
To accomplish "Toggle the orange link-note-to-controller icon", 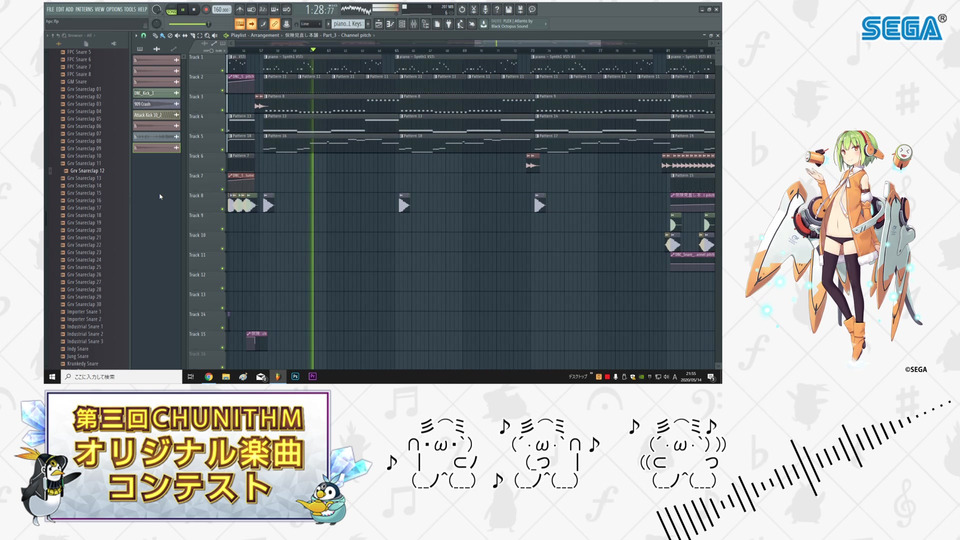I will (x=275, y=24).
